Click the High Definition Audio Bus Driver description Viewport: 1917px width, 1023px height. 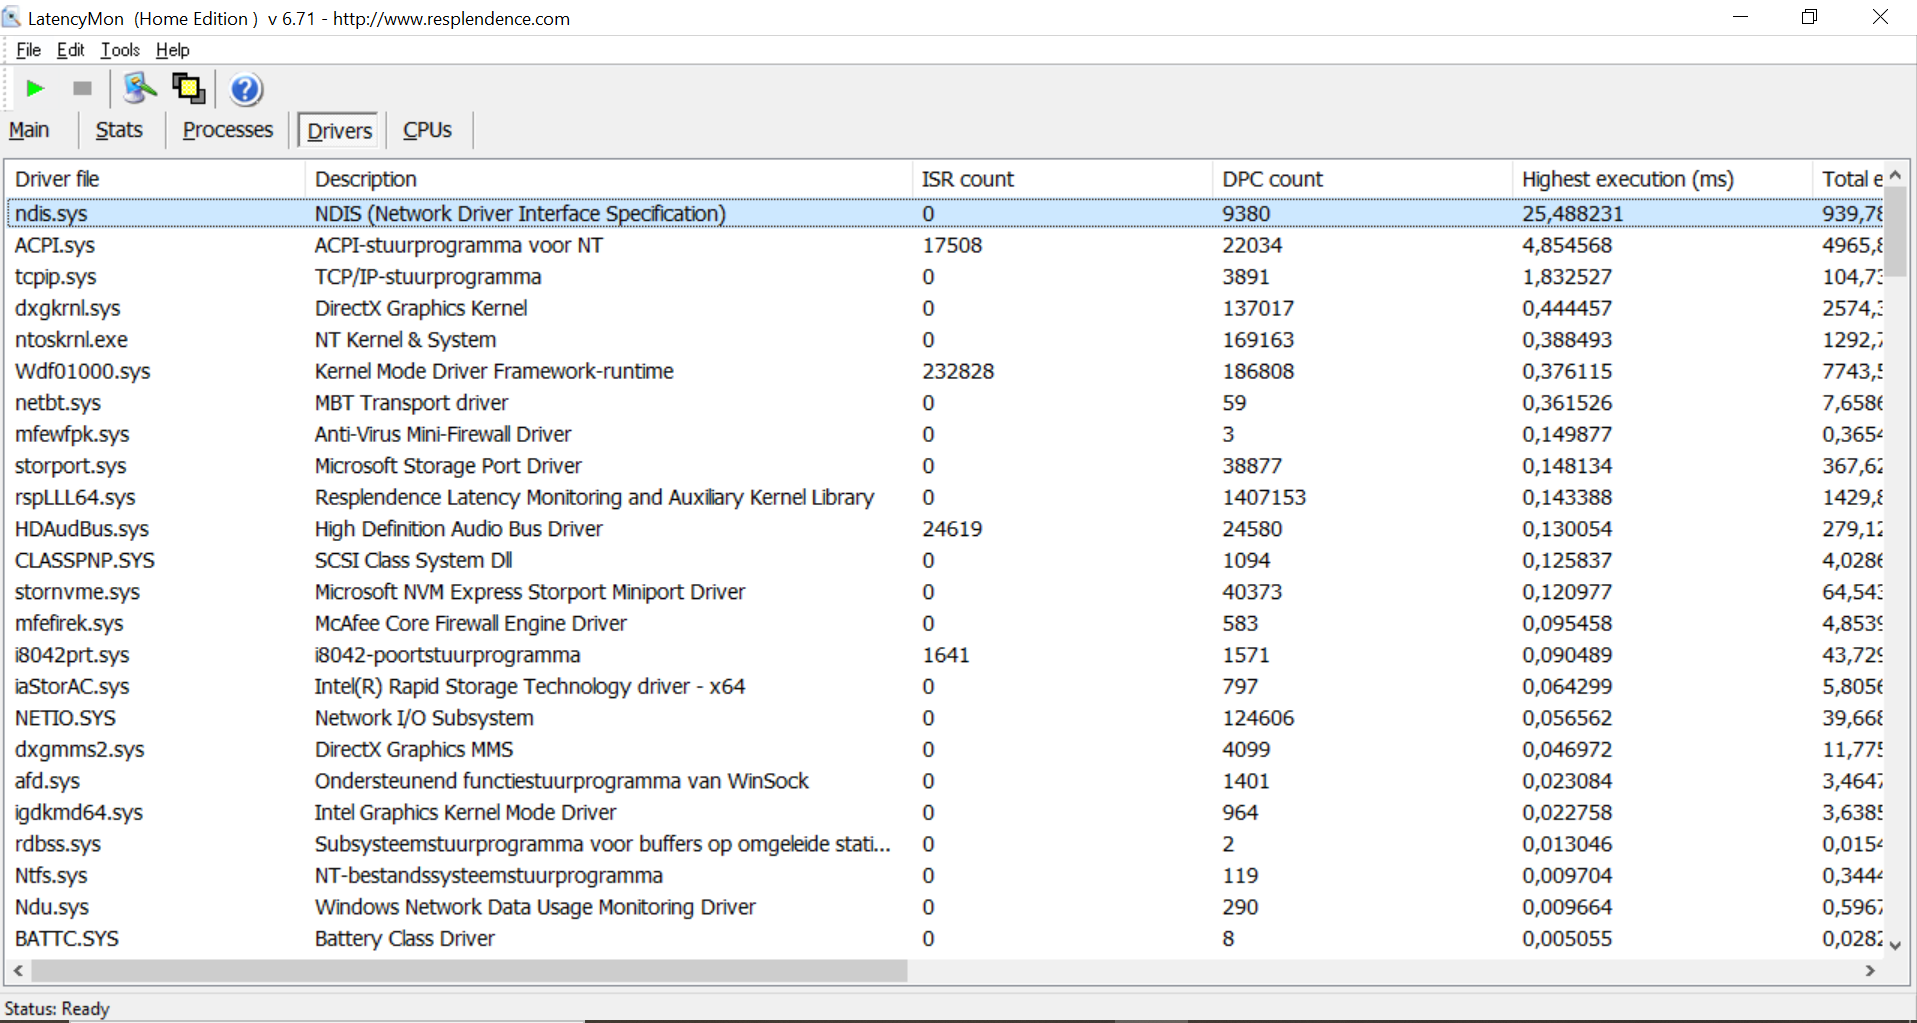pos(459,529)
